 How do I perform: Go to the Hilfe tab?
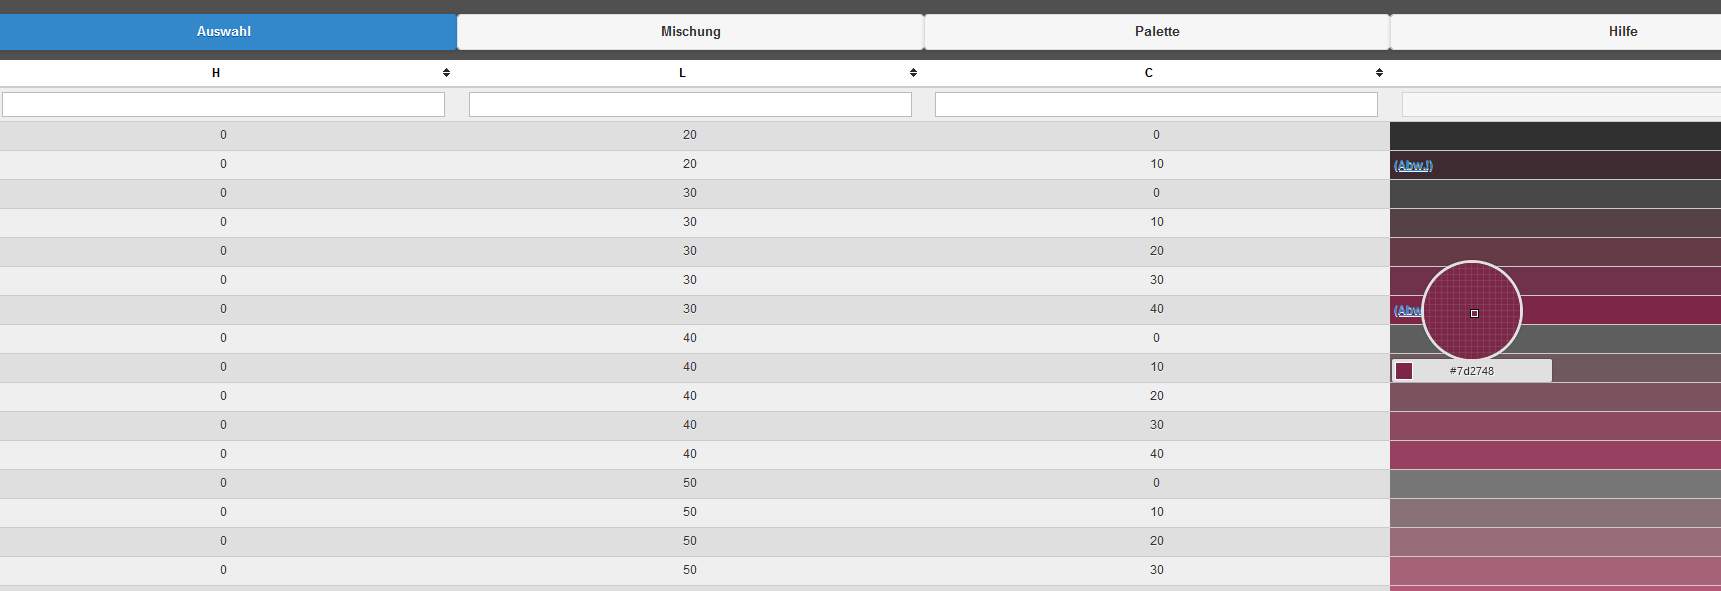pyautogui.click(x=1622, y=32)
